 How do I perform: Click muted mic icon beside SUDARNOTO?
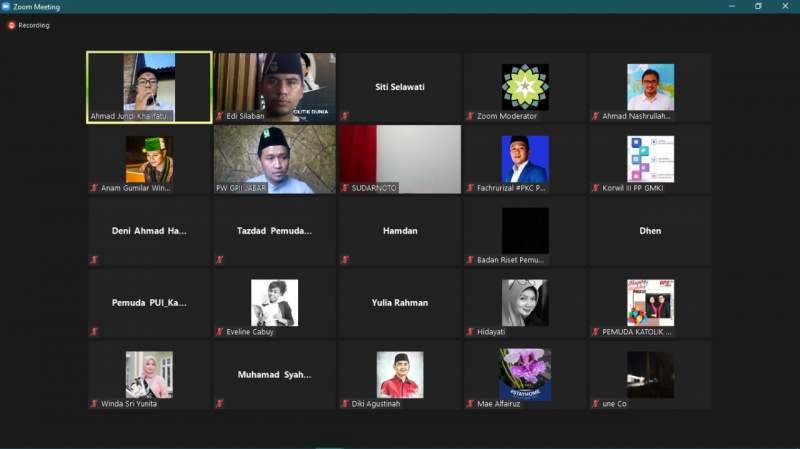click(345, 188)
